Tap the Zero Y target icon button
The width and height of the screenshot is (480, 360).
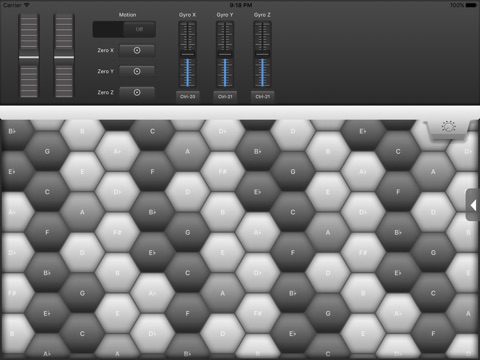137,71
